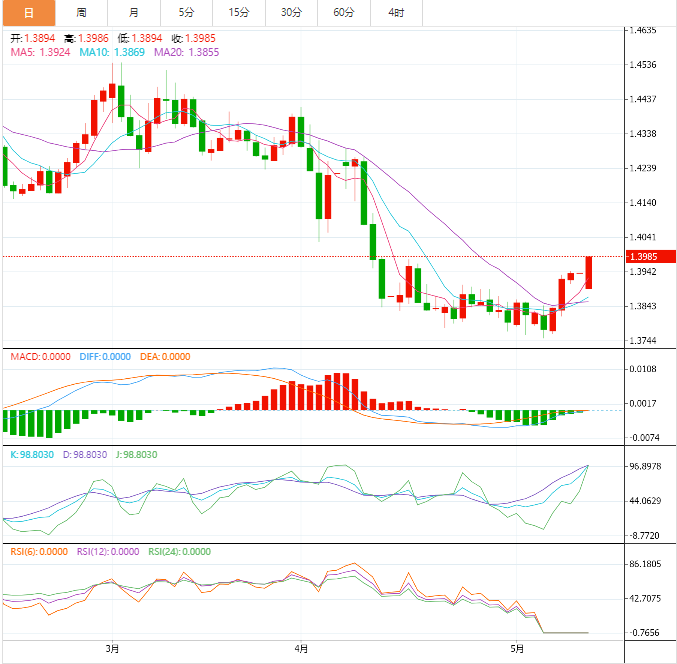Click the K:98.8030 indicator label
Image resolution: width=677 pixels, height=664 pixels.
coord(32,455)
